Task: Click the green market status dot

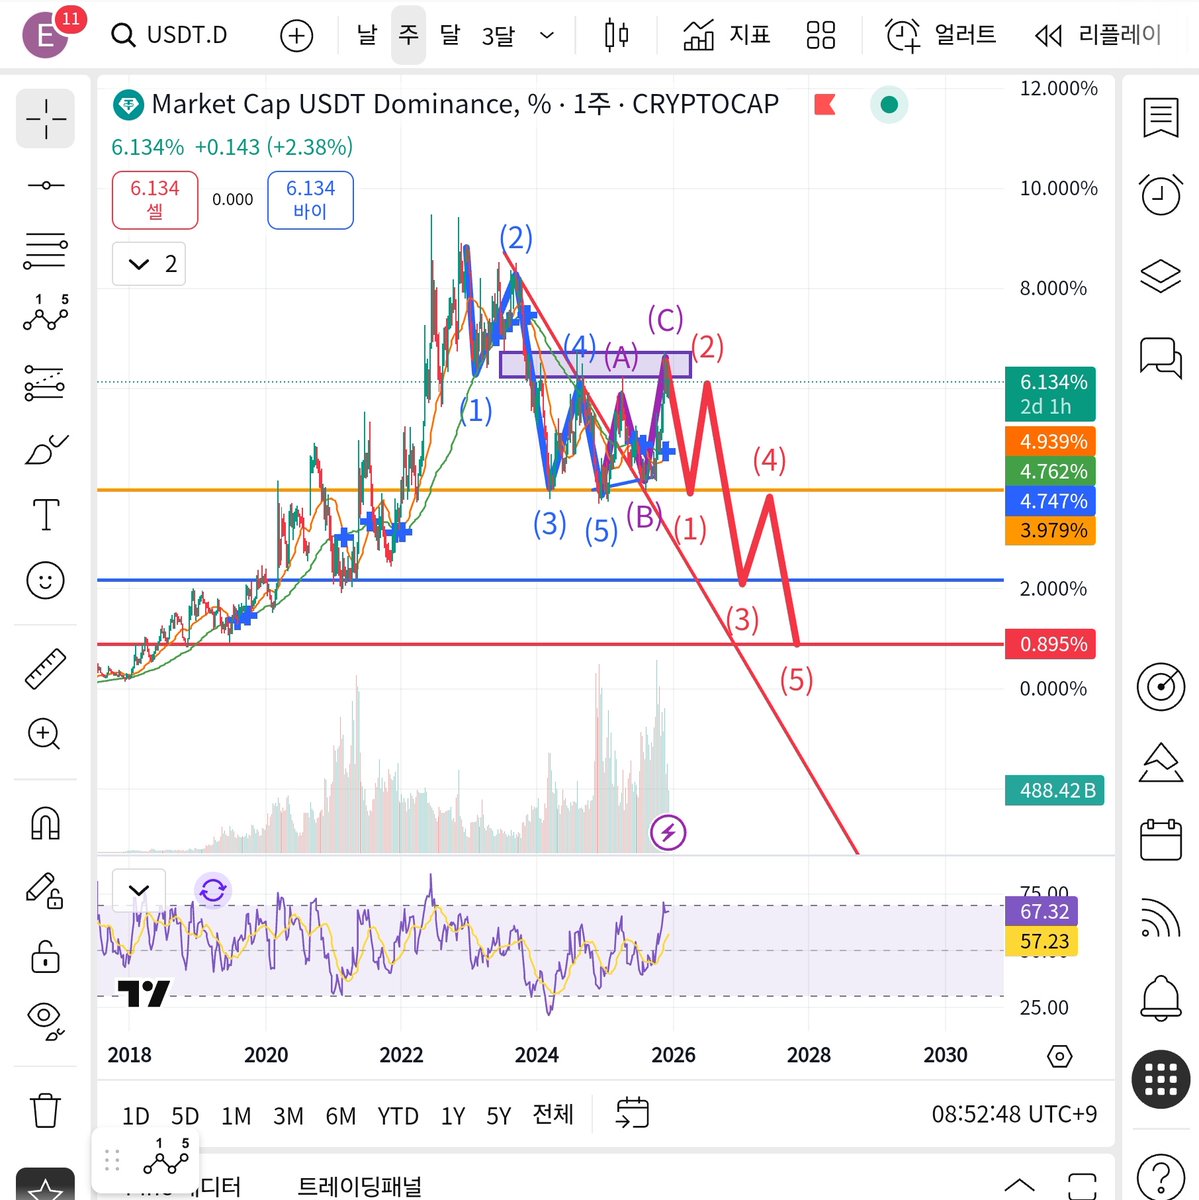Action: 889,104
